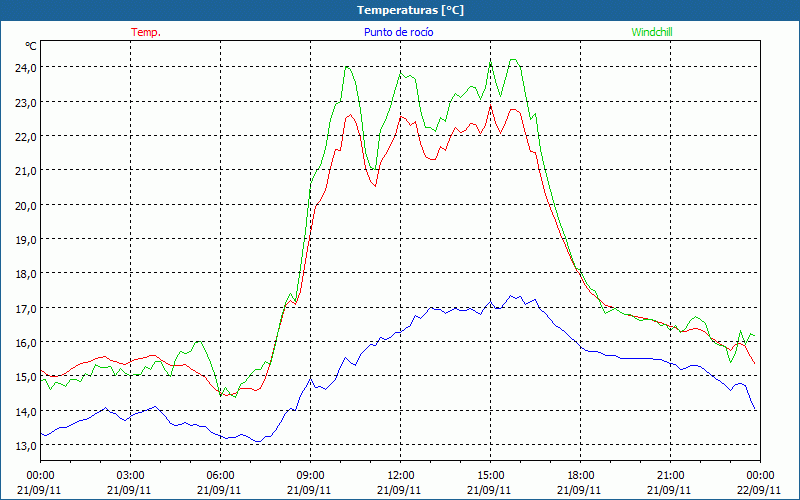Click the 22,0 y-axis value
Image resolution: width=800 pixels, height=500 pixels.
(x=24, y=136)
